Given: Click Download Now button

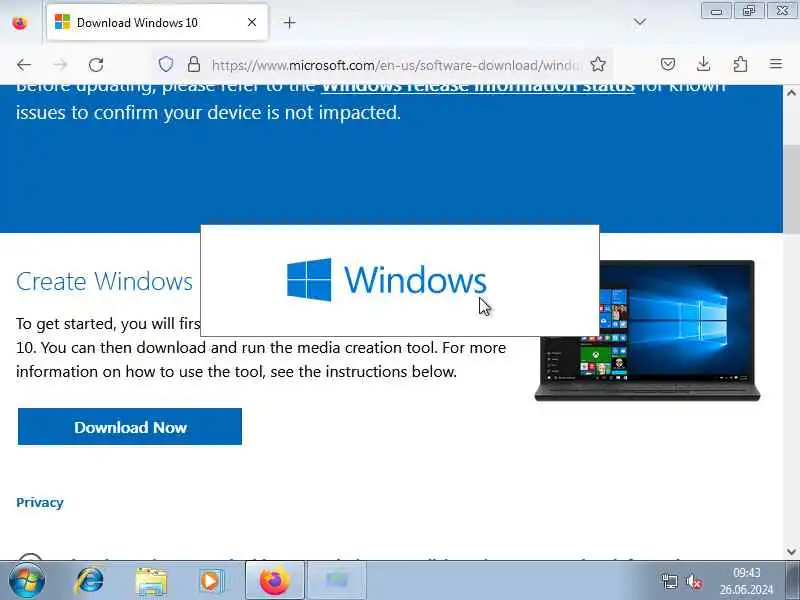Looking at the screenshot, I should (130, 427).
